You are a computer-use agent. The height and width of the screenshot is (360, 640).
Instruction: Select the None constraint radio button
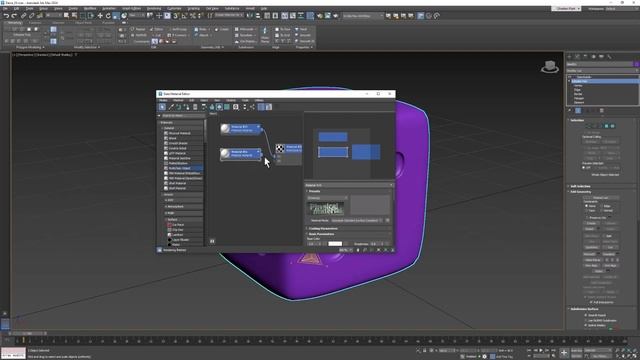(587, 206)
